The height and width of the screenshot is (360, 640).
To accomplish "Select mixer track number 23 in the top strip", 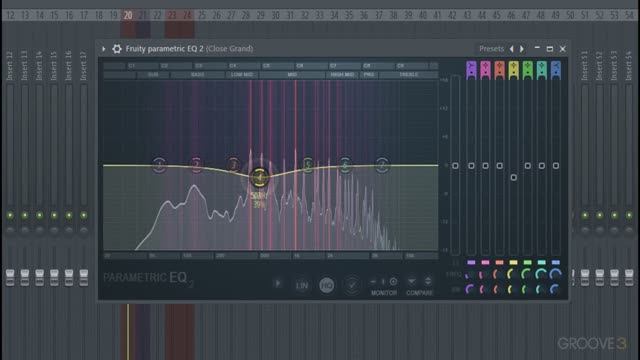I will [172, 16].
